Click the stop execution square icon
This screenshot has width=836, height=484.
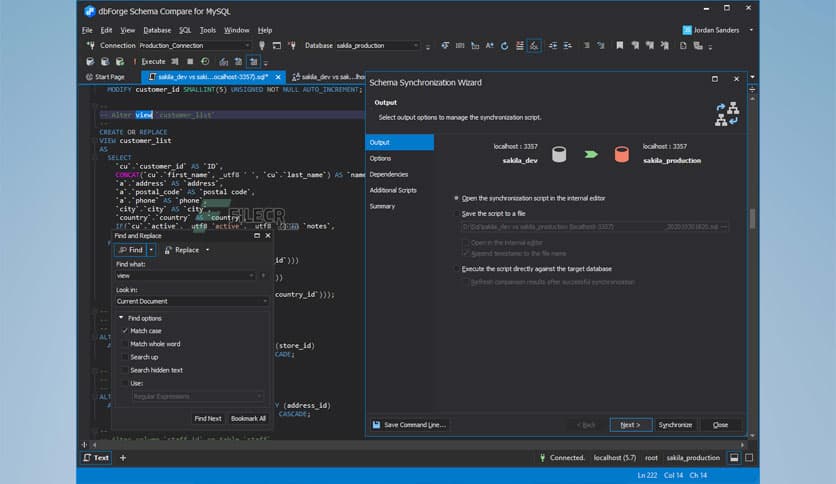click(190, 61)
